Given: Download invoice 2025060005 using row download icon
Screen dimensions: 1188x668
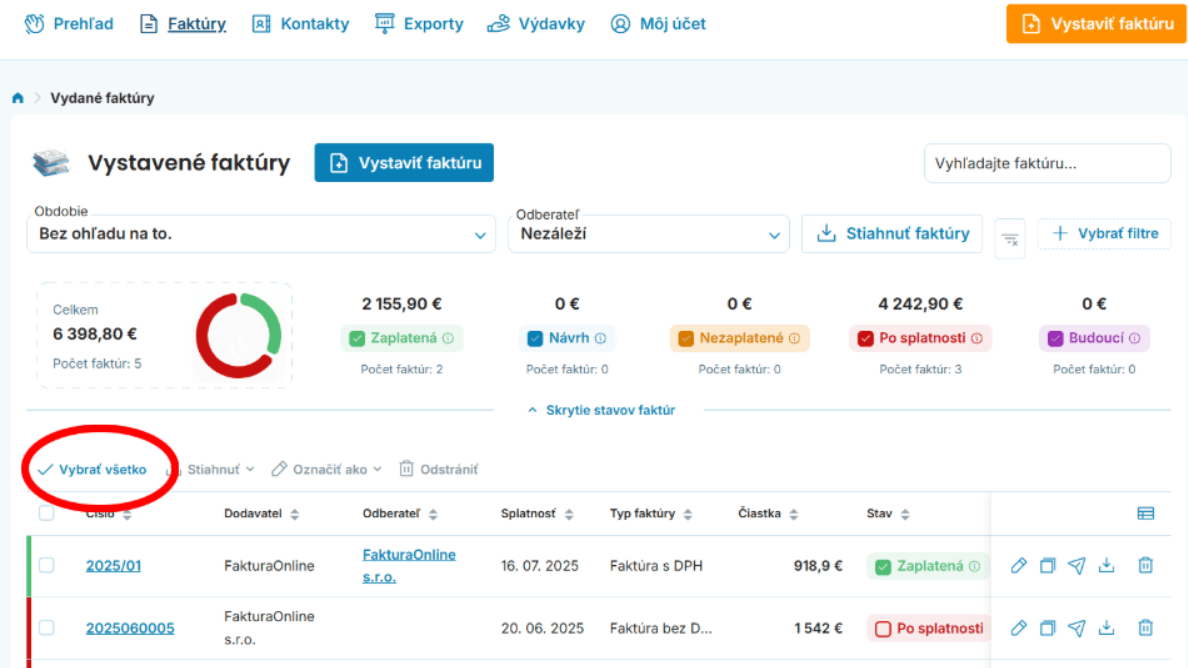Looking at the screenshot, I should (1106, 628).
